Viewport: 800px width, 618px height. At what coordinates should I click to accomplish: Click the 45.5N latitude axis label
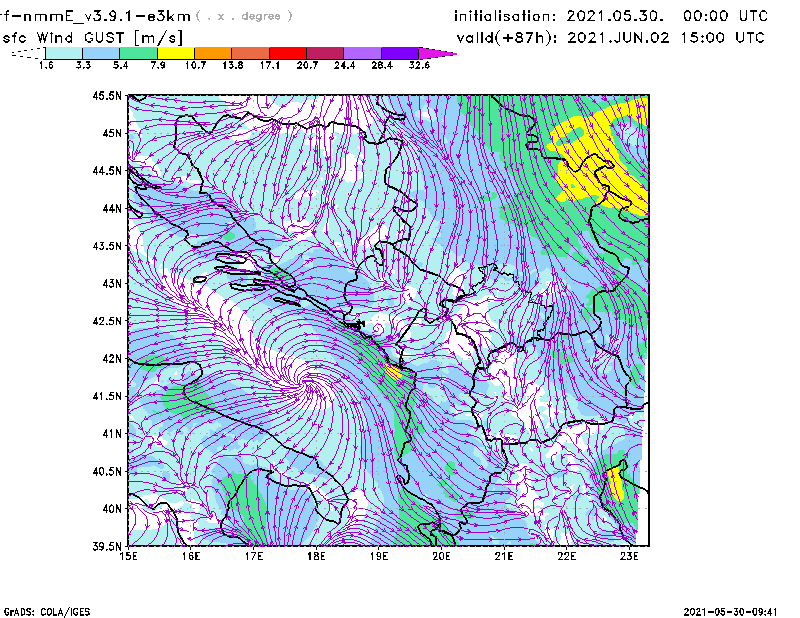tap(107, 96)
